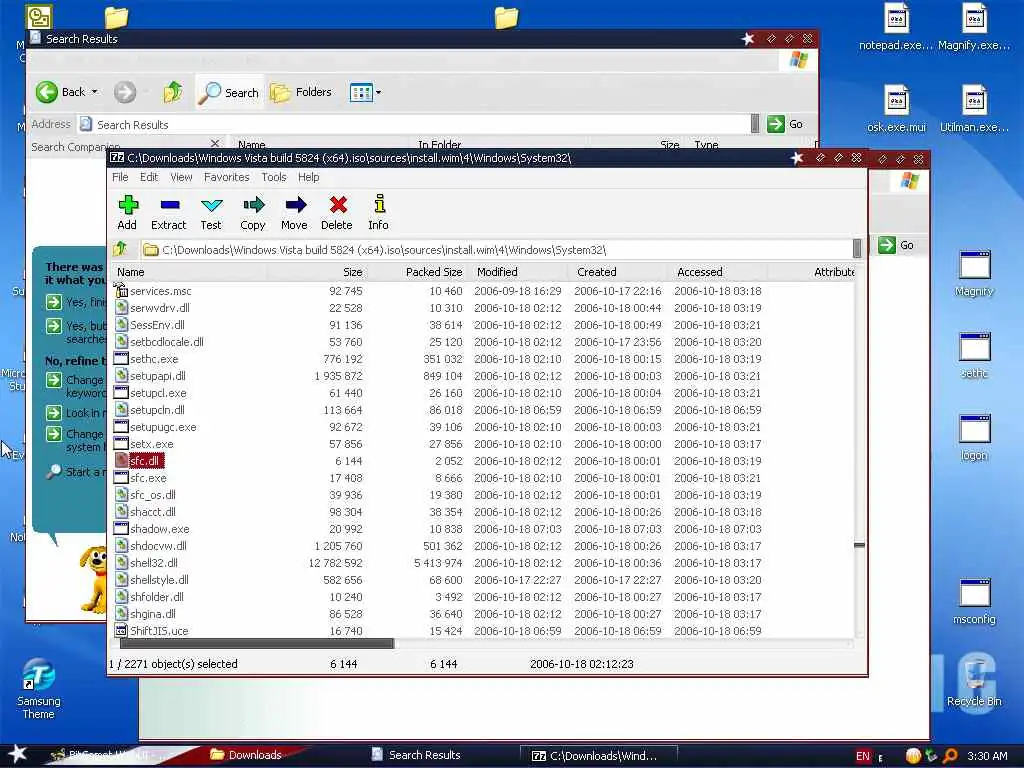Sort by the Modified column header
This screenshot has width=1024, height=768.
(x=517, y=272)
